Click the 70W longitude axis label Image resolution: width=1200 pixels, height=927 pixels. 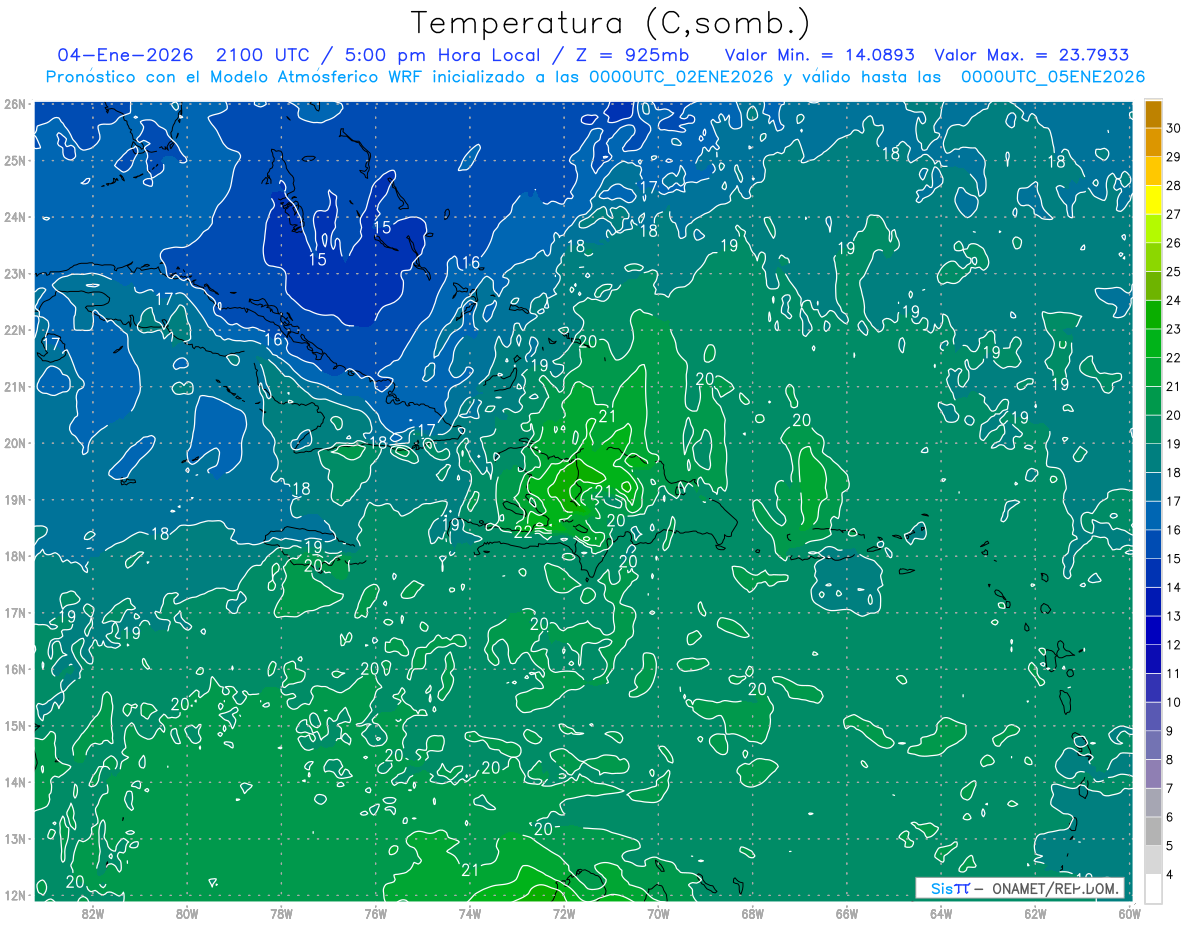658,912
